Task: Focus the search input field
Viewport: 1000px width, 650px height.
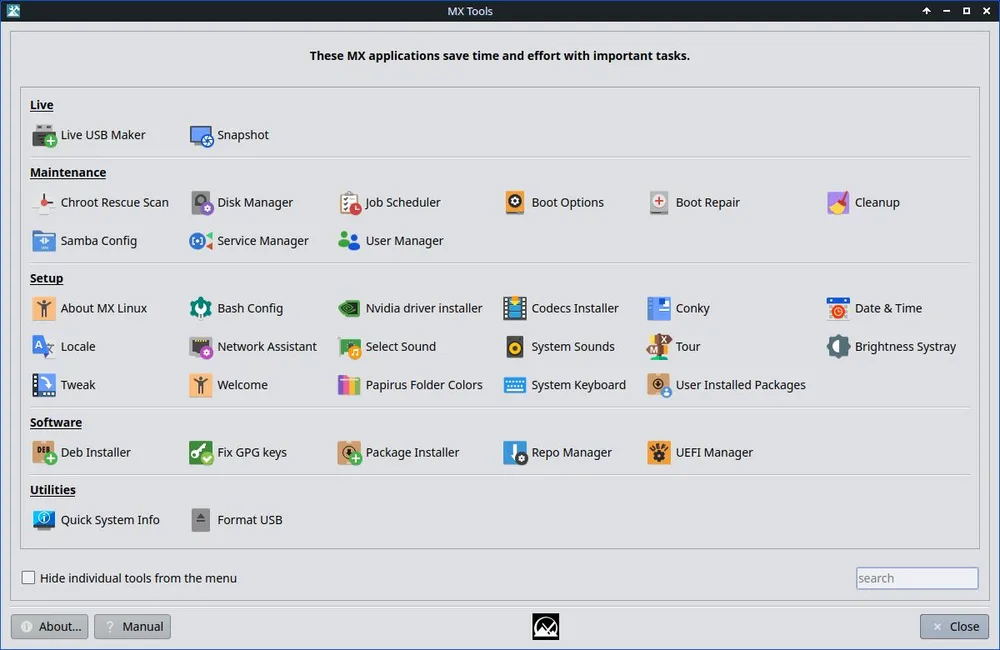Action: pyautogui.click(x=917, y=579)
